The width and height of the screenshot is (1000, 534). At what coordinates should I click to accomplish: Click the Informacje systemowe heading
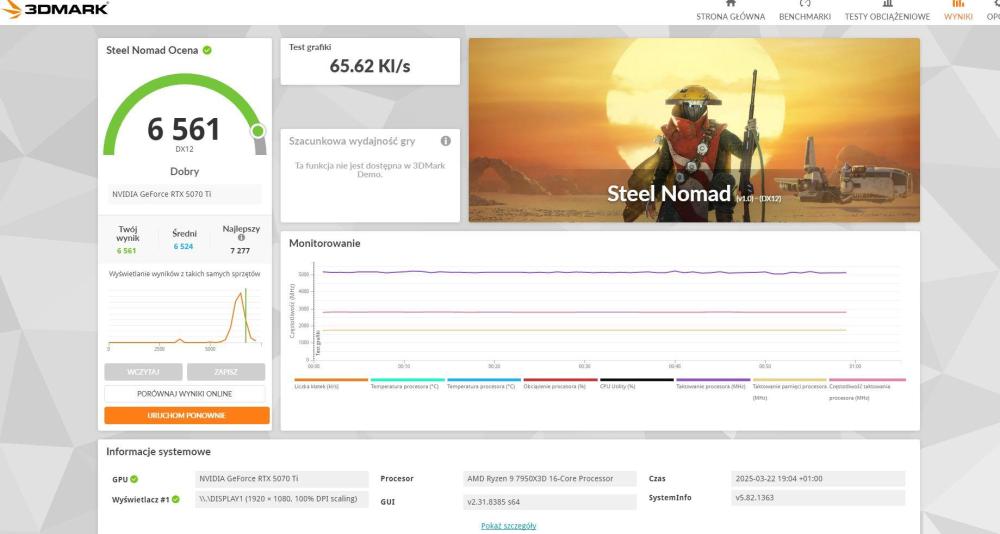click(158, 452)
